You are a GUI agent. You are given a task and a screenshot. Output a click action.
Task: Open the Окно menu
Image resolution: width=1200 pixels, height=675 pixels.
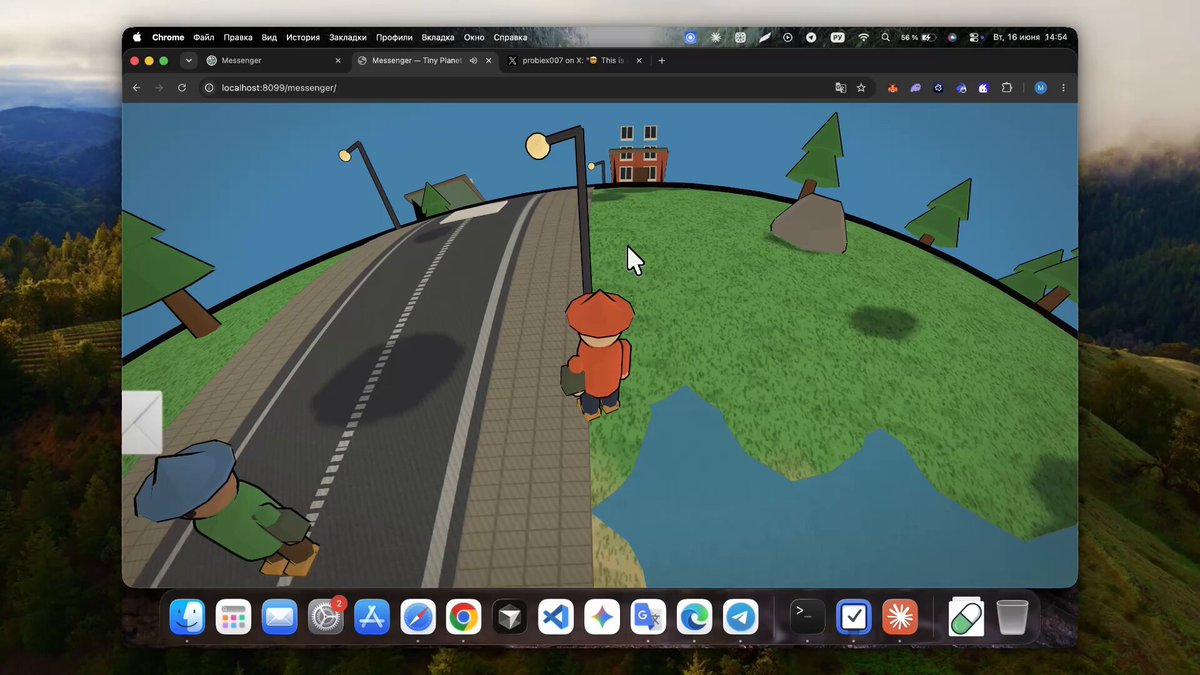(474, 37)
